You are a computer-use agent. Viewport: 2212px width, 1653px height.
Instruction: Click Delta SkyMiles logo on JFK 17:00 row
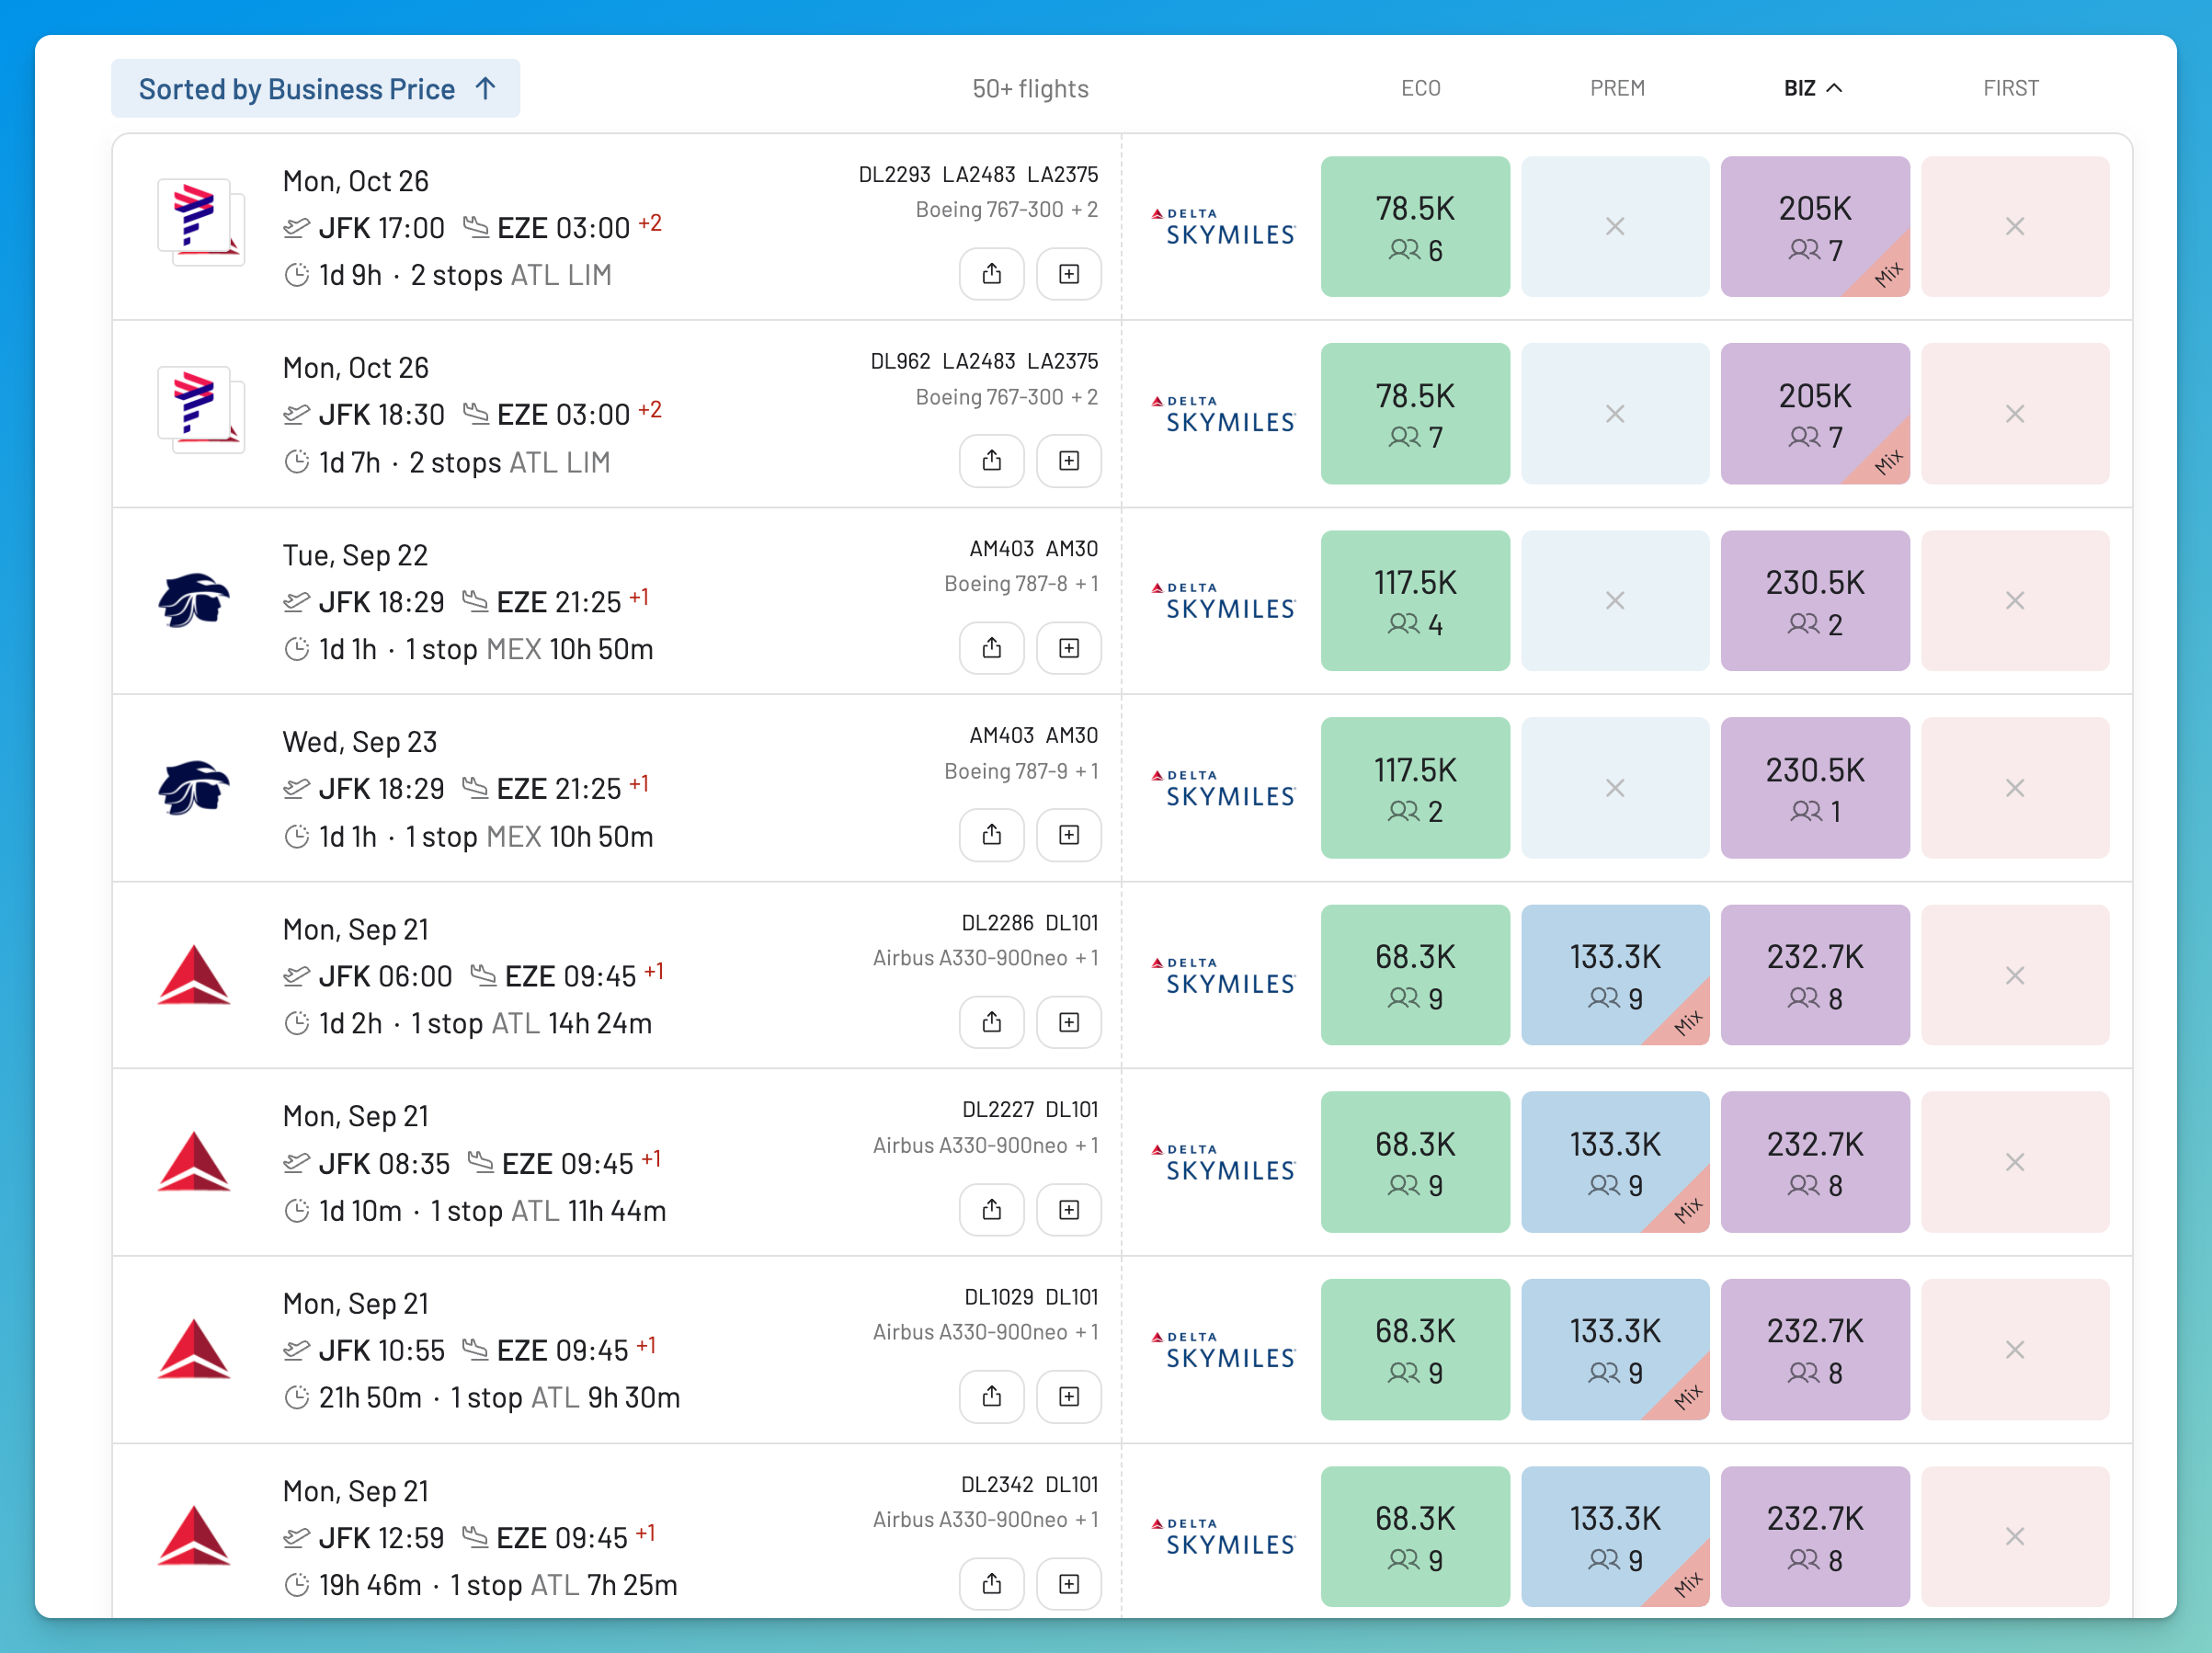coord(1223,227)
